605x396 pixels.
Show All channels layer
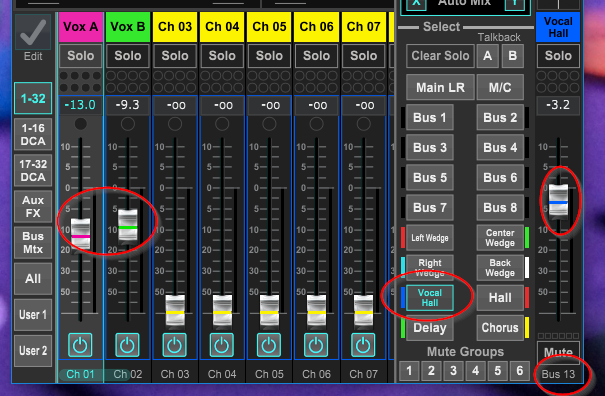coord(33,279)
